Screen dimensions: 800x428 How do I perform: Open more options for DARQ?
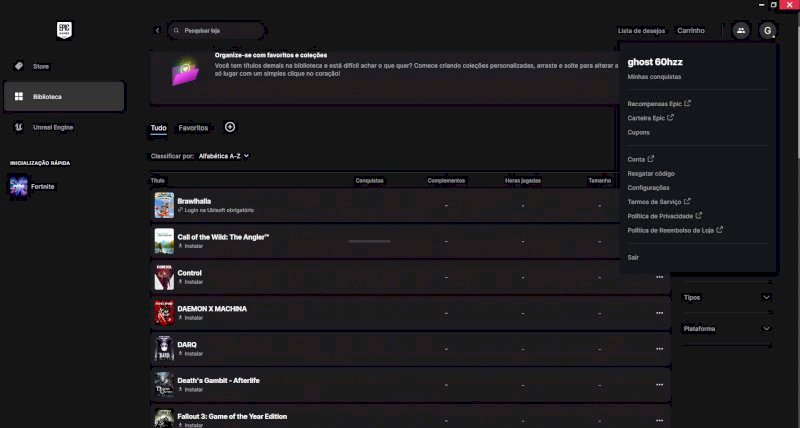pyautogui.click(x=660, y=349)
